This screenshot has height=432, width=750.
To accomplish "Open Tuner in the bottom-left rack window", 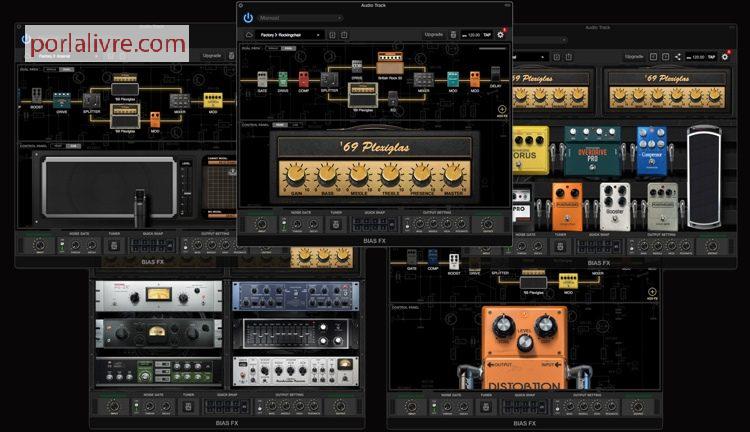I will coord(188,407).
